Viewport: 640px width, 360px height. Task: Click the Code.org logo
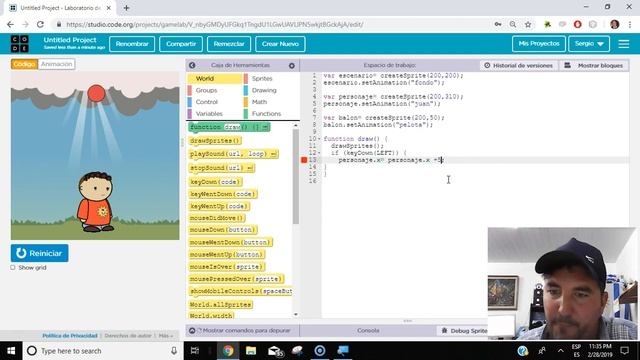click(x=20, y=44)
